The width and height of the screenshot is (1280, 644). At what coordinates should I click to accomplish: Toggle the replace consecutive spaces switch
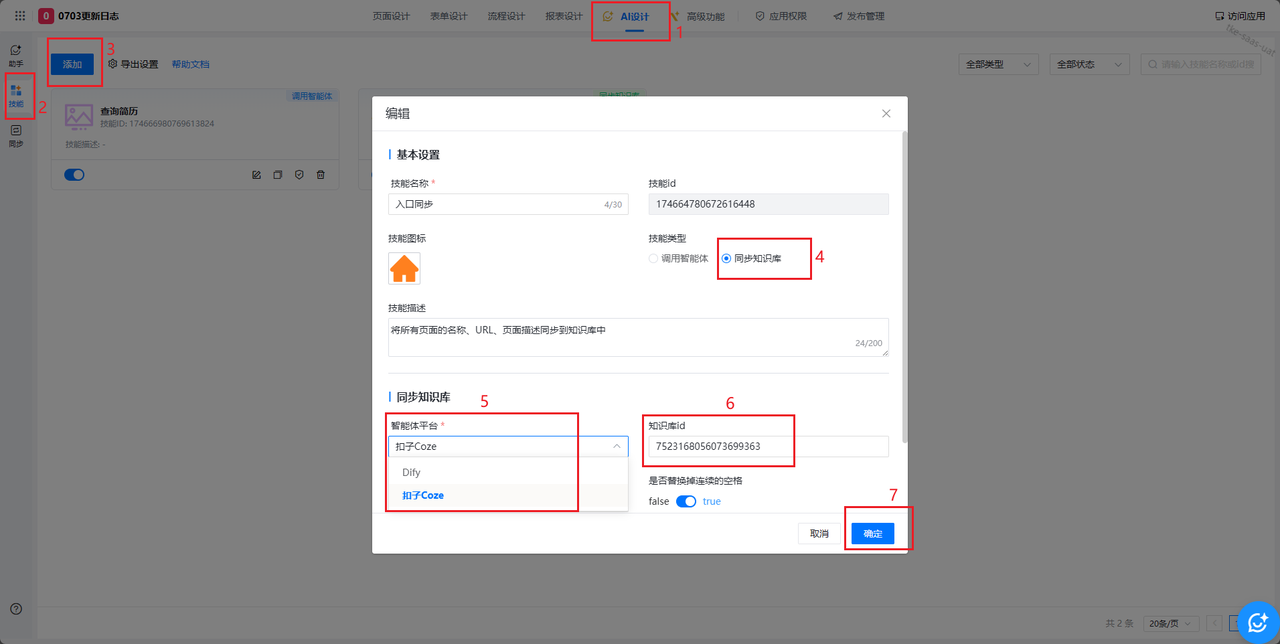pos(686,502)
